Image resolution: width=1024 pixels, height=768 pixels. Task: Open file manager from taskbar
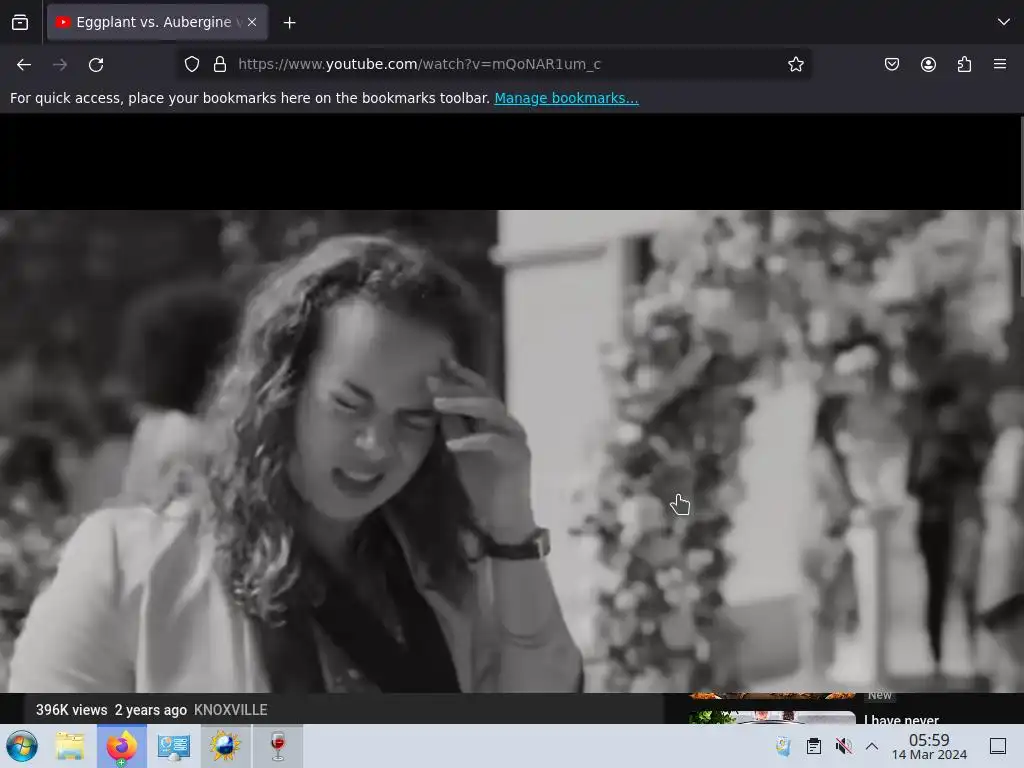[x=70, y=746]
